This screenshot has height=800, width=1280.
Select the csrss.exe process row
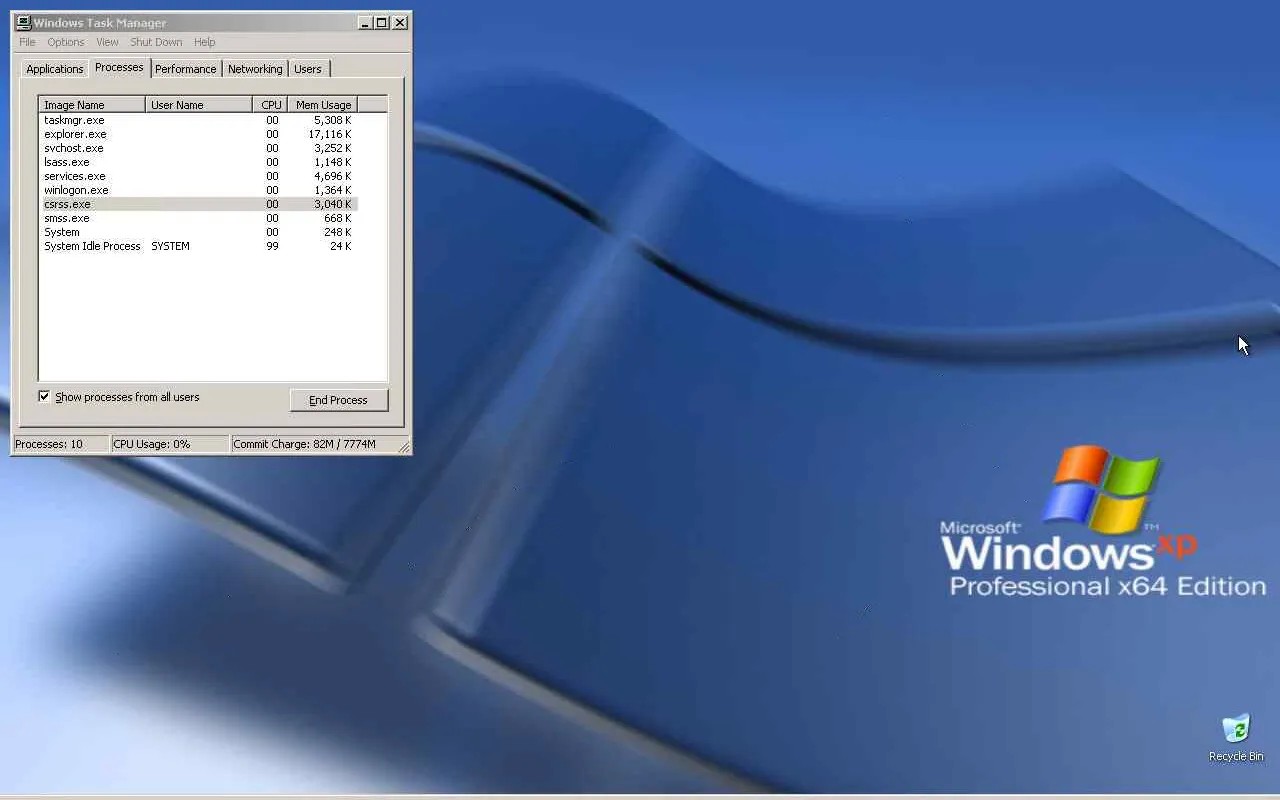[198, 204]
